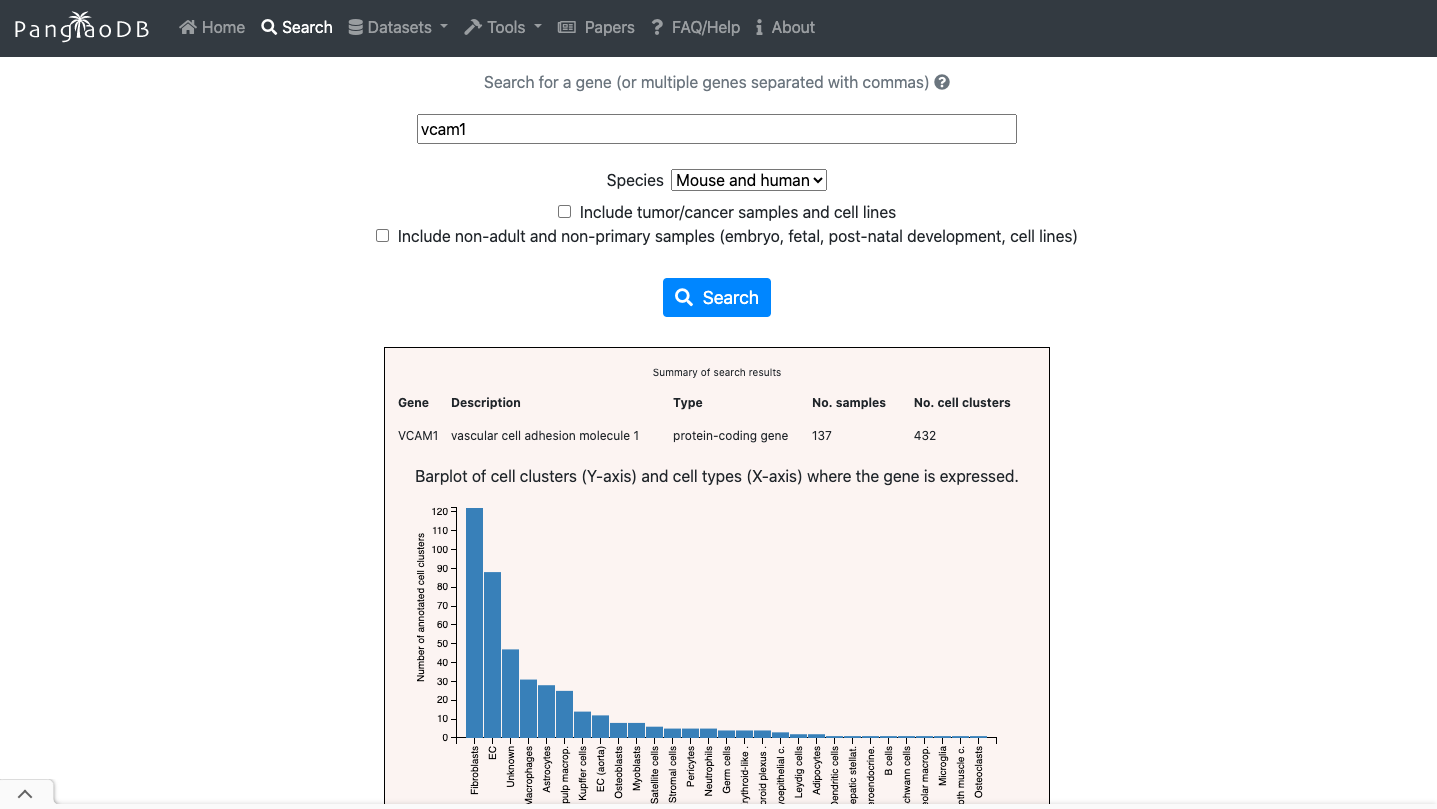The width and height of the screenshot is (1437, 809).
Task: Open the Papers menu item
Action: click(x=609, y=27)
